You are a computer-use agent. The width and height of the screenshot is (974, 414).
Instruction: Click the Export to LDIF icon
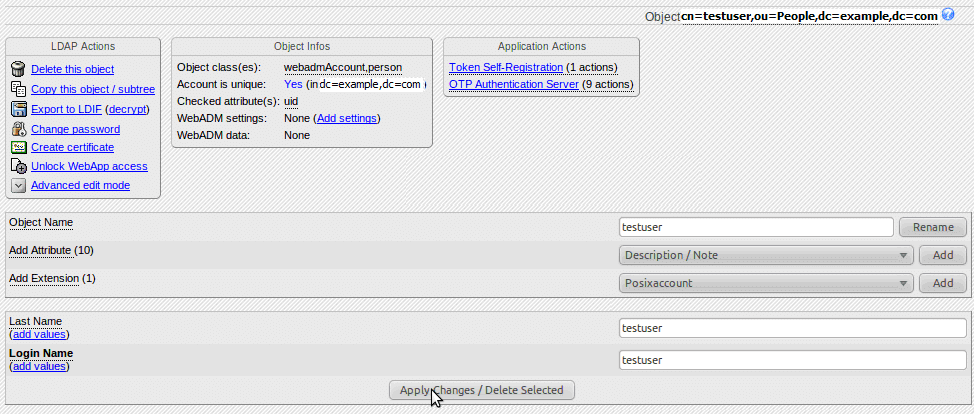pyautogui.click(x=18, y=109)
